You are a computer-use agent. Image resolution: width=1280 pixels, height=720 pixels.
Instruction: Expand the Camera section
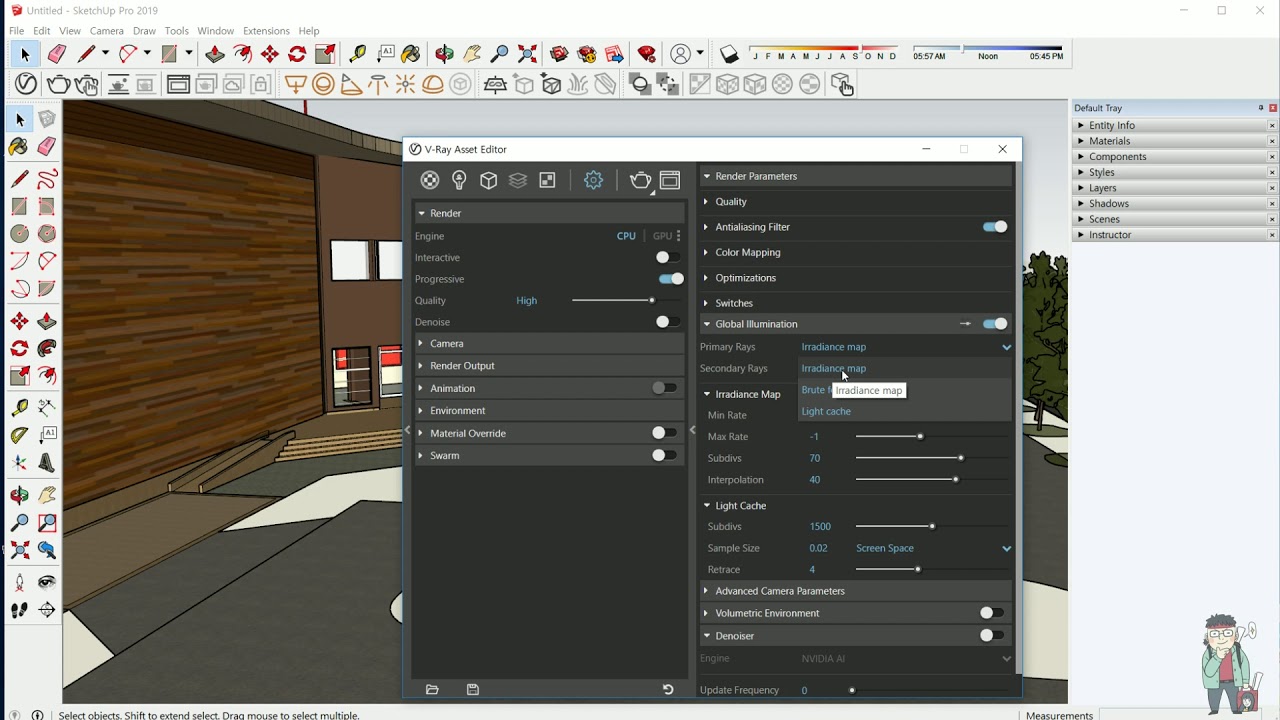coord(549,343)
